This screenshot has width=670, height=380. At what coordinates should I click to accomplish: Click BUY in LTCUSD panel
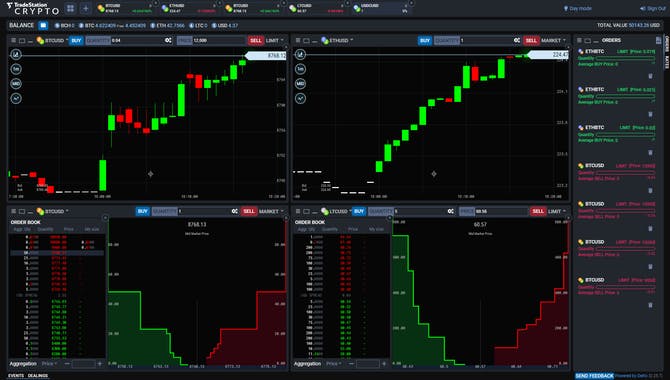(359, 212)
